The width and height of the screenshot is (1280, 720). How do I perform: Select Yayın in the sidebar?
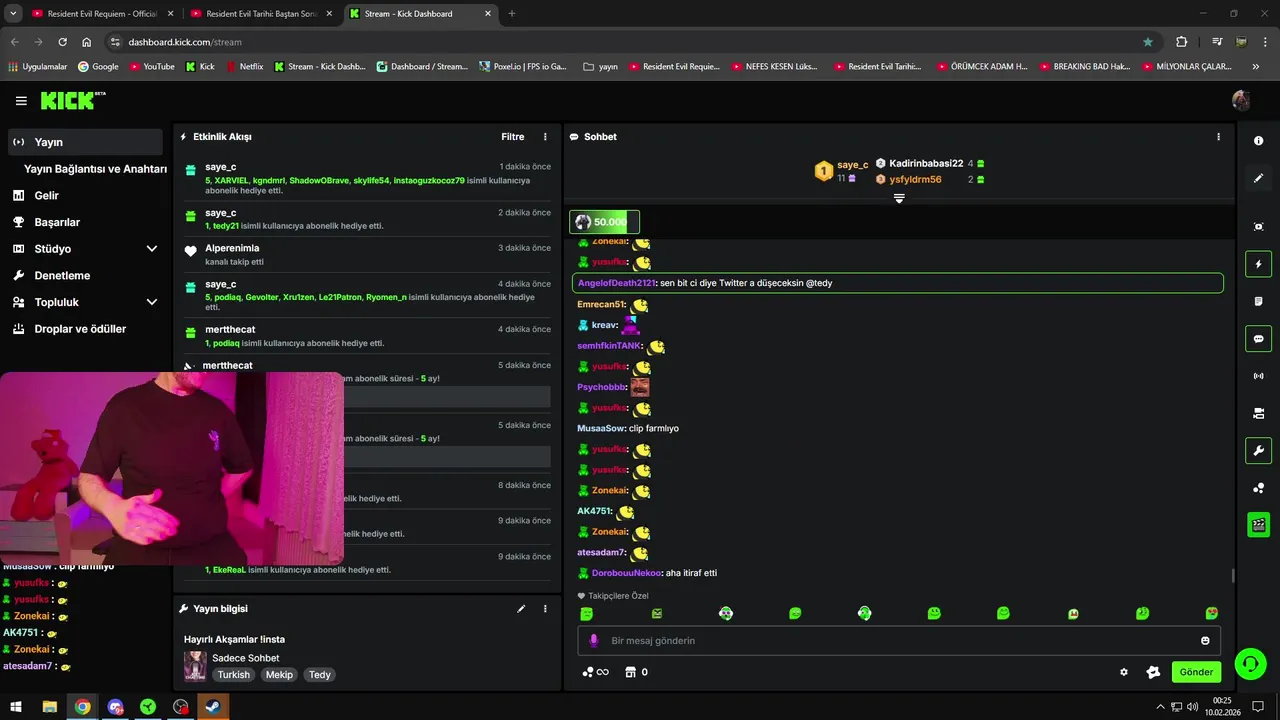point(85,142)
